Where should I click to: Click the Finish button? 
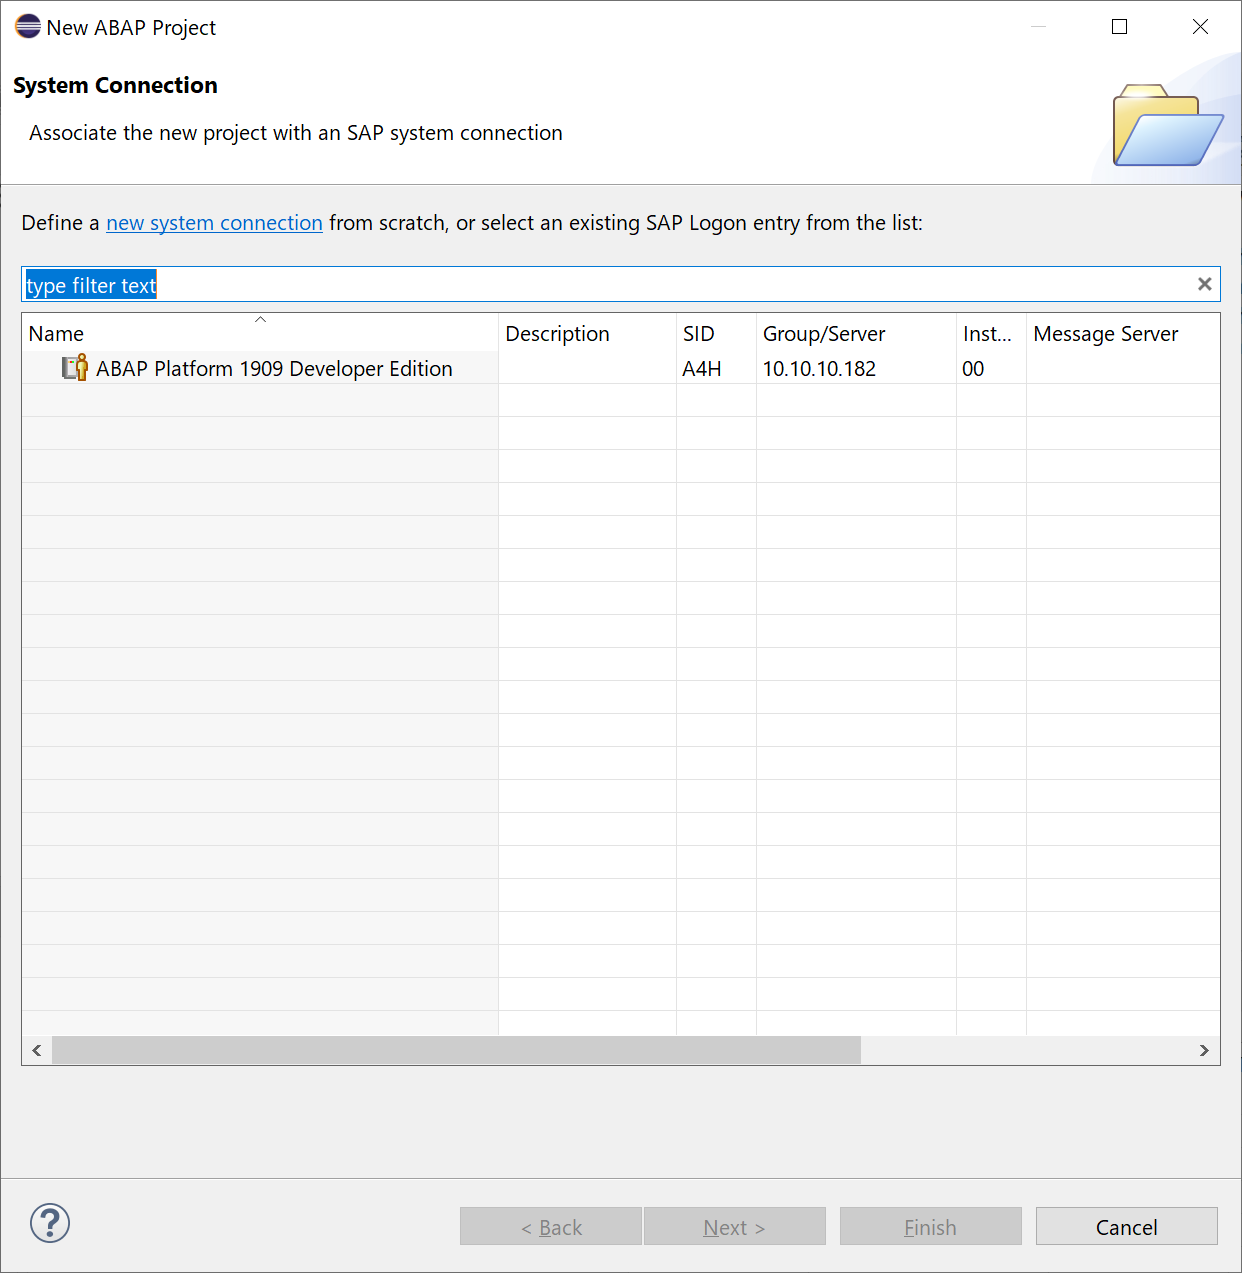pyautogui.click(x=931, y=1226)
